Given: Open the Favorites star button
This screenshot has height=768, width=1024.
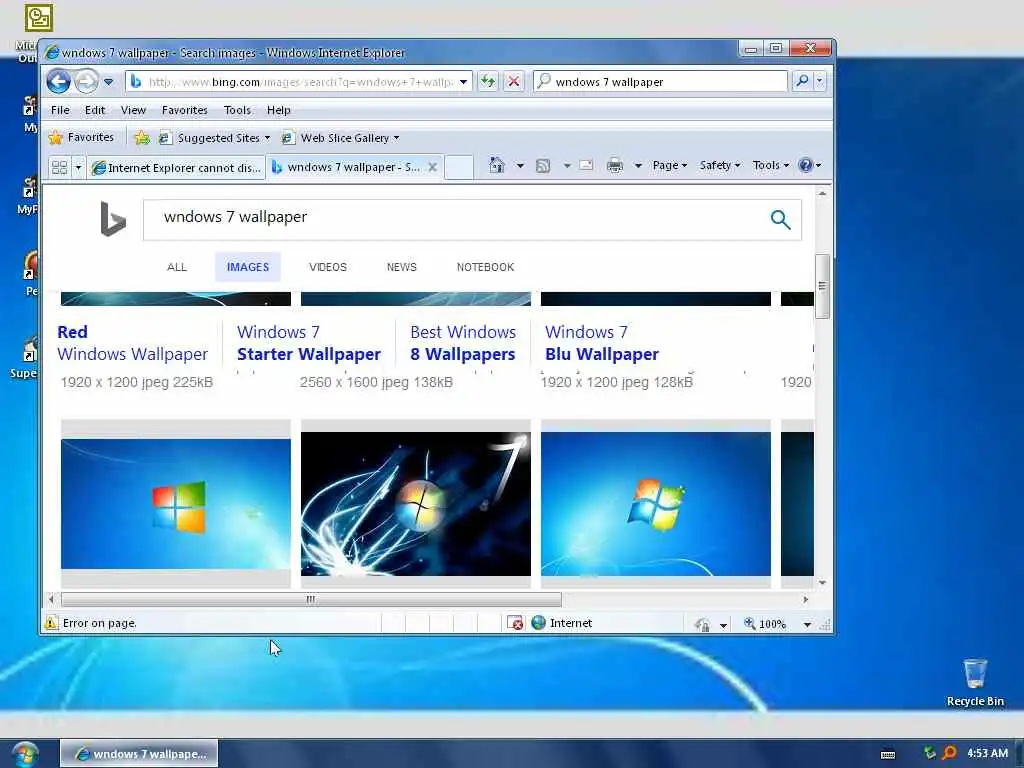Looking at the screenshot, I should [x=82, y=137].
